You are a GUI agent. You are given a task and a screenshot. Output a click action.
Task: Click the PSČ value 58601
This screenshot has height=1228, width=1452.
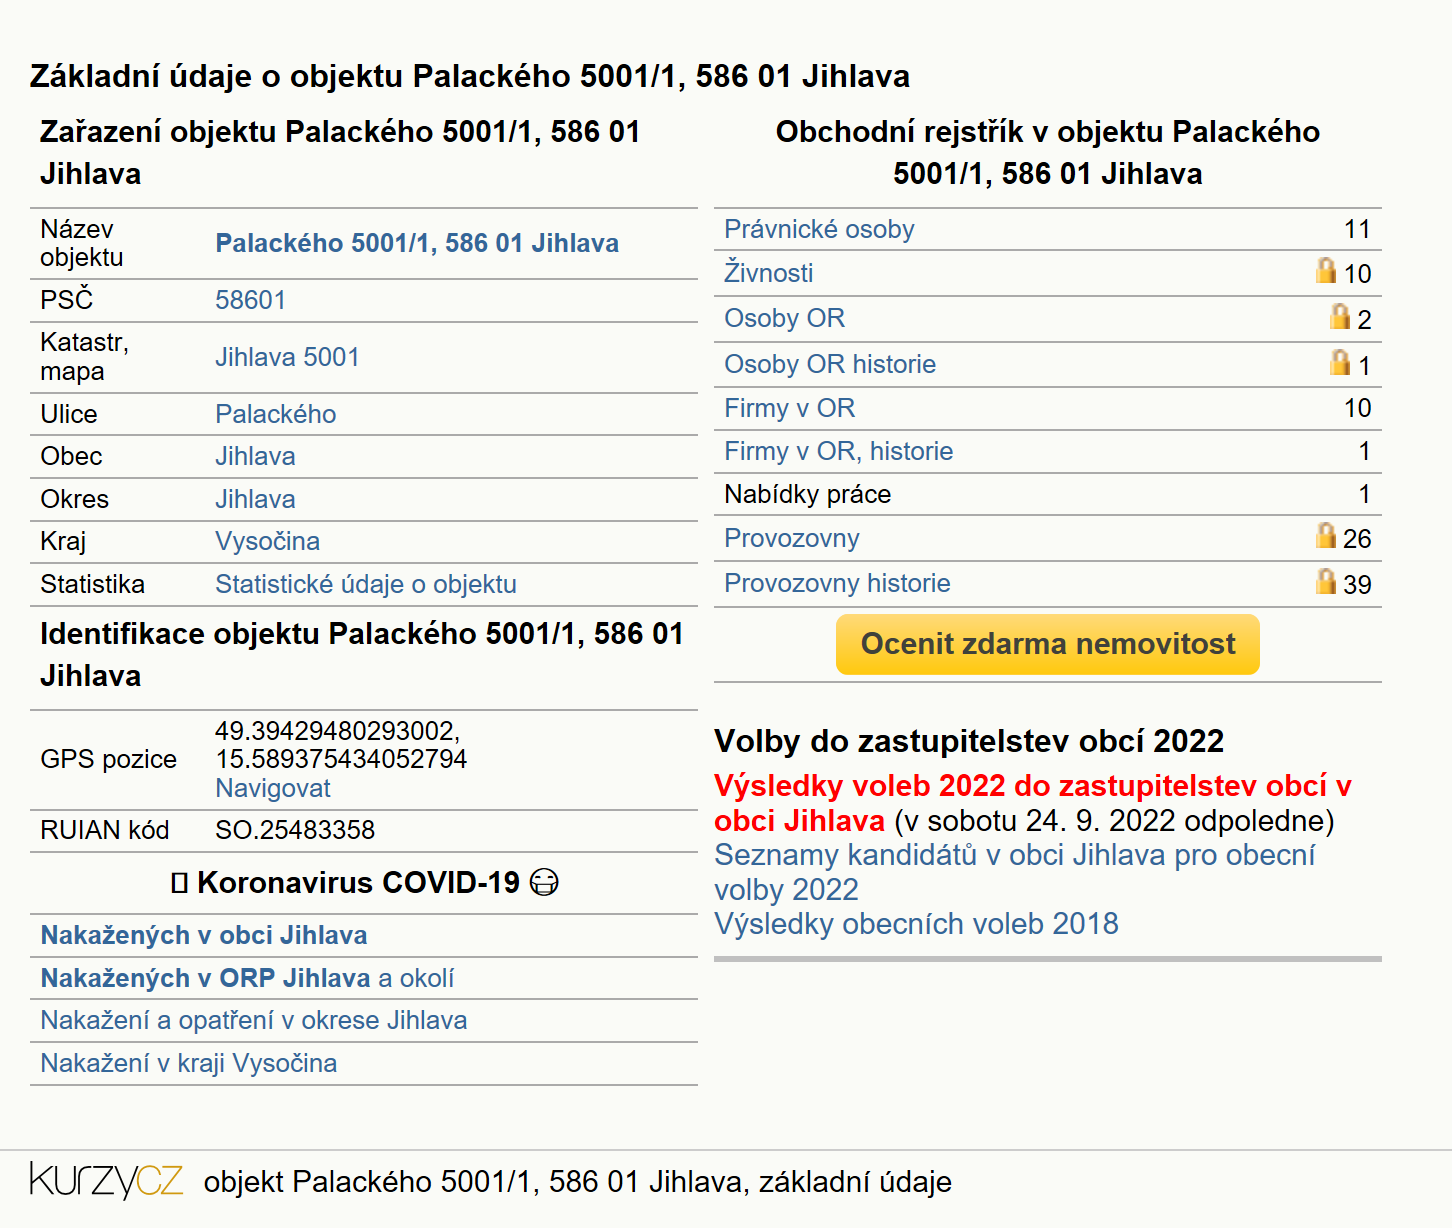pyautogui.click(x=251, y=300)
